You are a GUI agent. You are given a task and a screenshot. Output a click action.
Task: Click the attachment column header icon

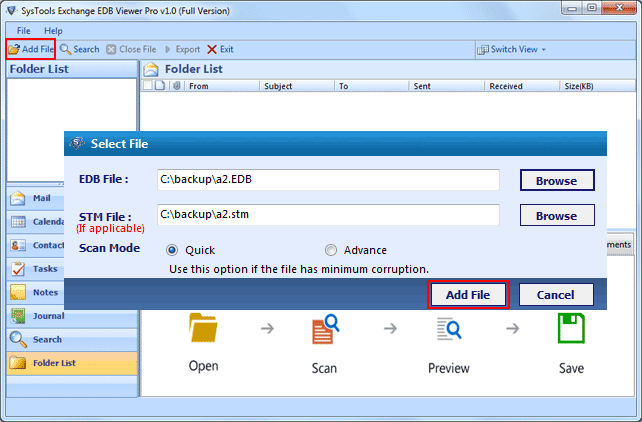[x=177, y=86]
